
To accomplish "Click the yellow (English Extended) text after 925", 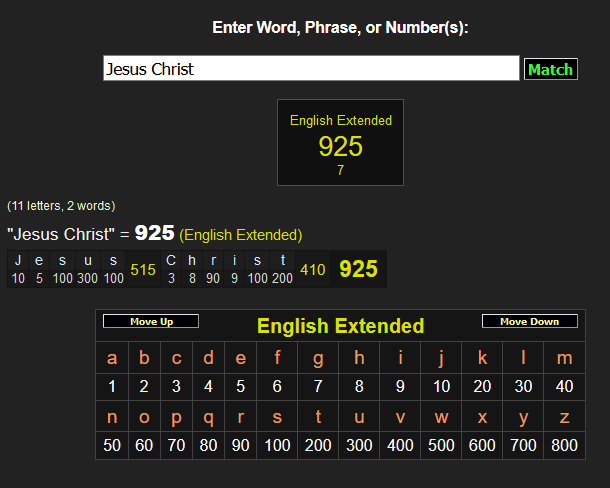I will coord(240,235).
